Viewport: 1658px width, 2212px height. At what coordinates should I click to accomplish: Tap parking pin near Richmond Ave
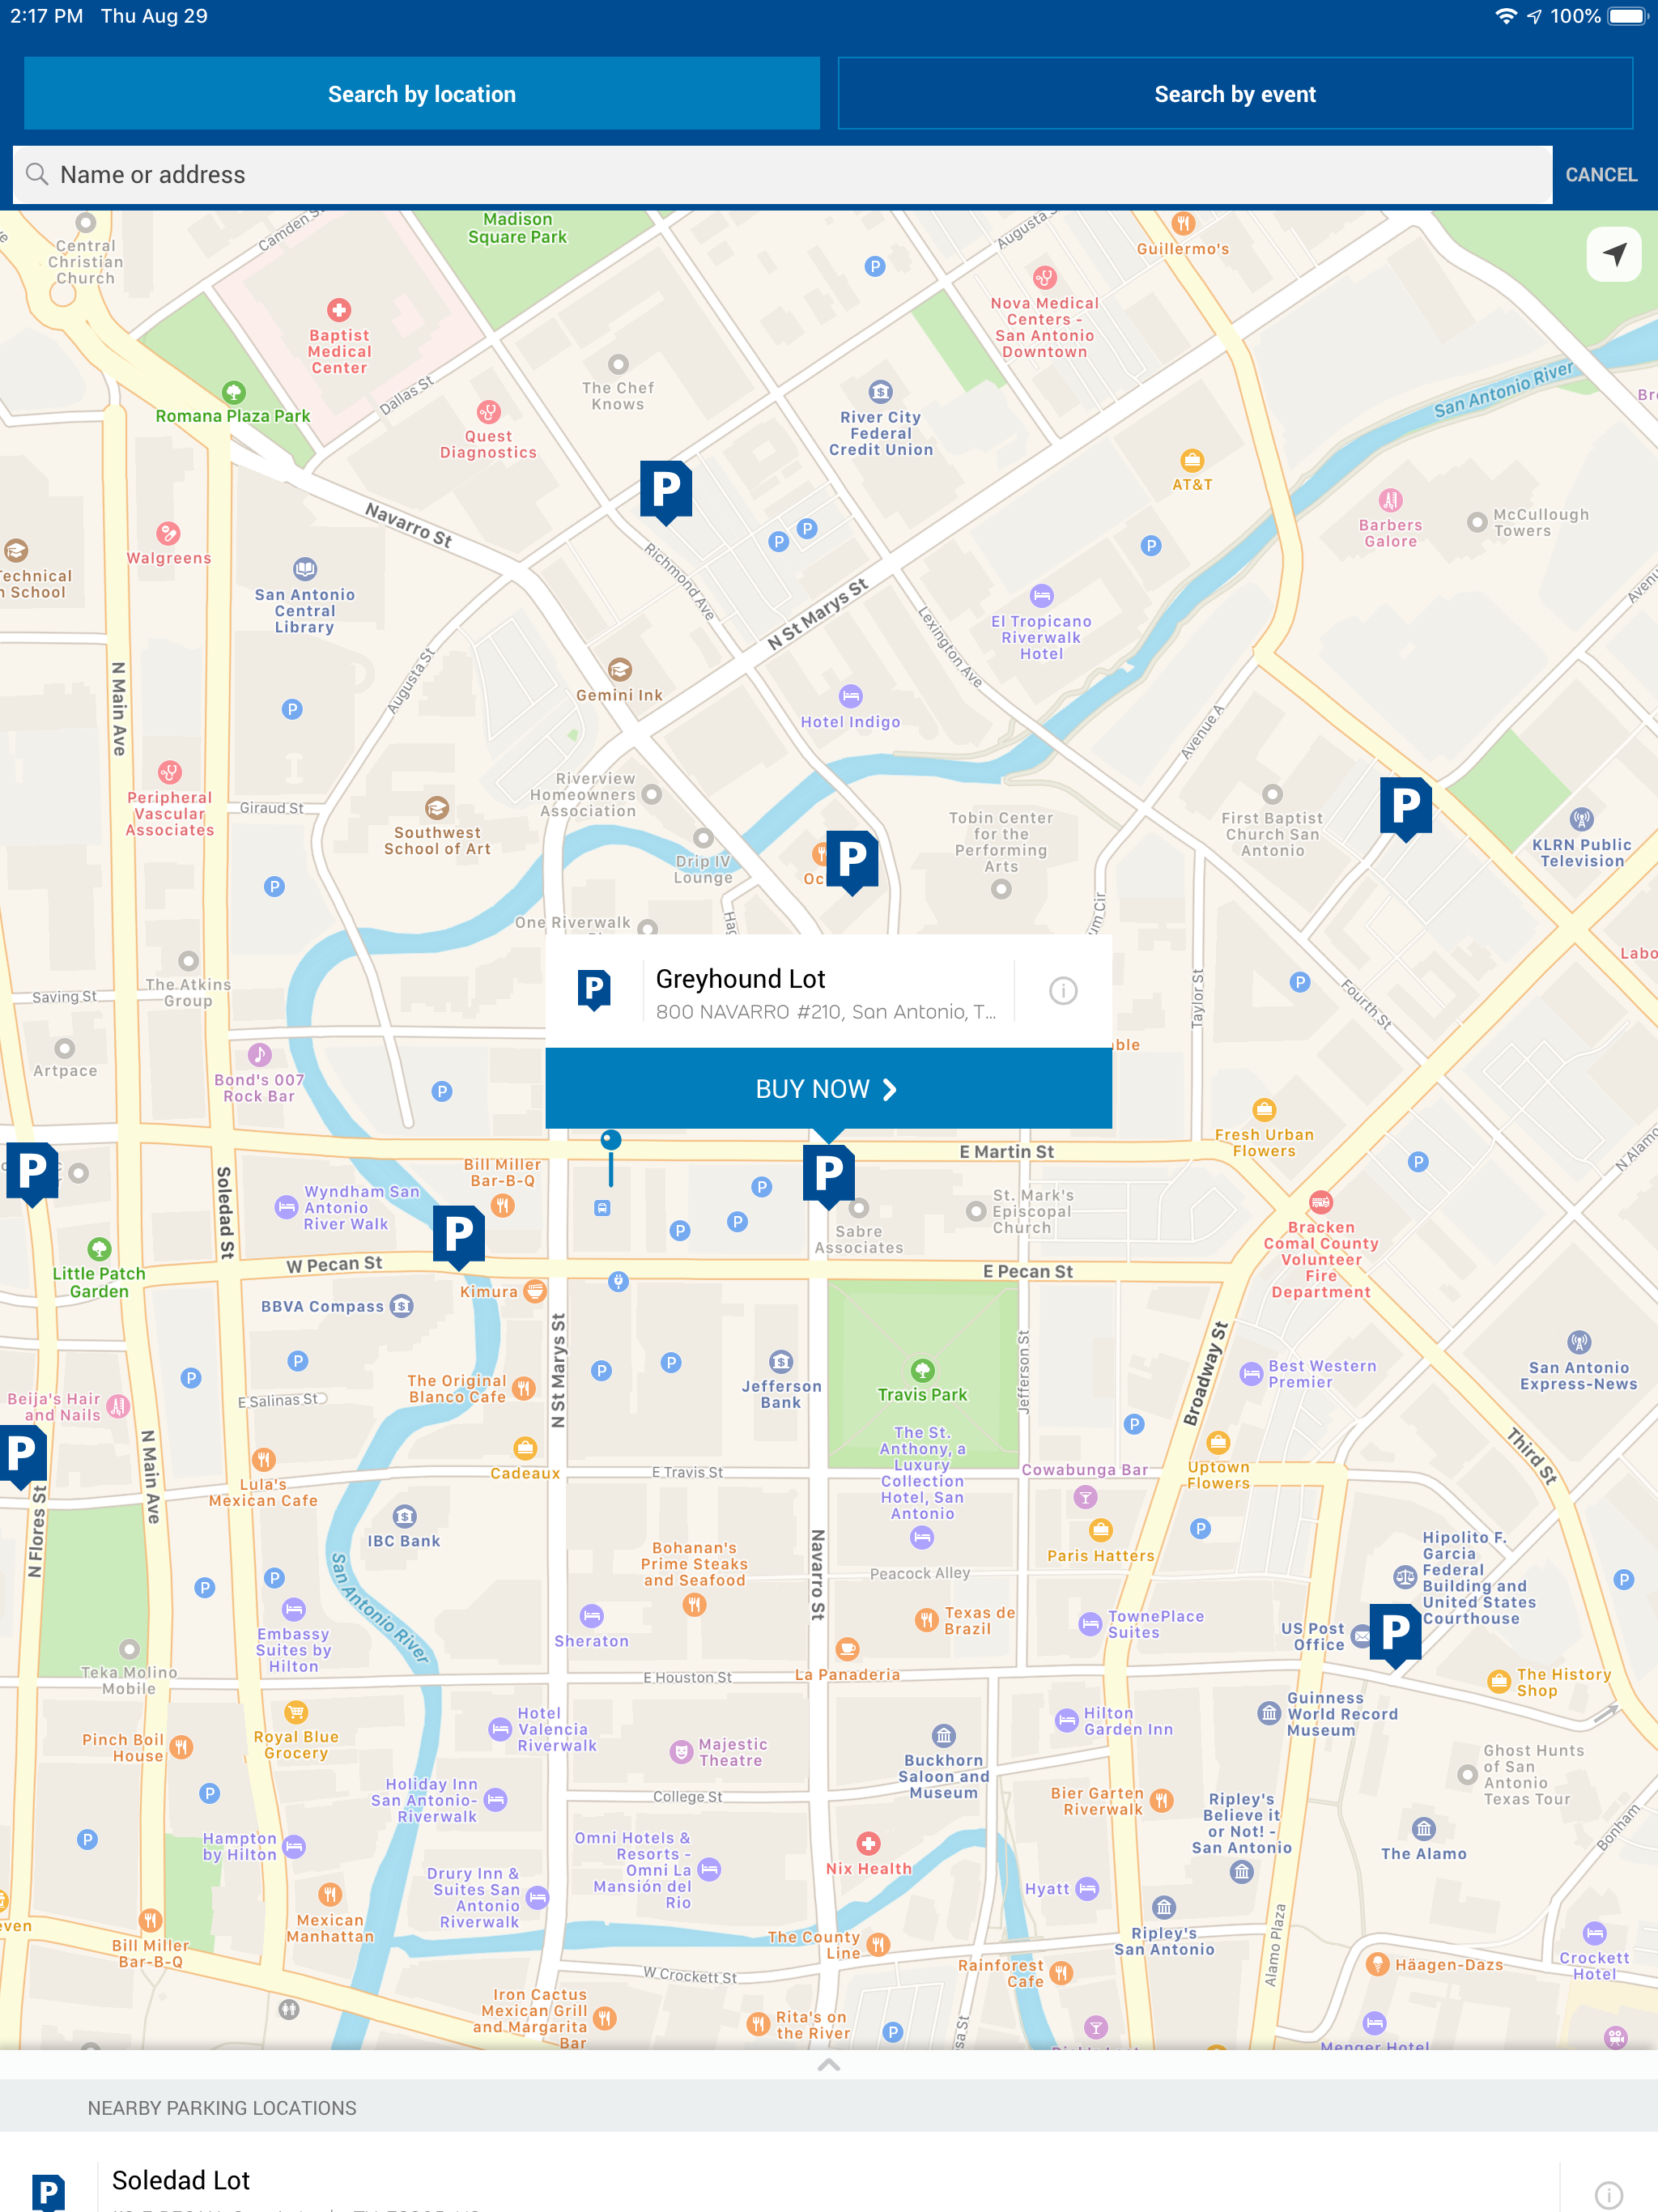(666, 490)
